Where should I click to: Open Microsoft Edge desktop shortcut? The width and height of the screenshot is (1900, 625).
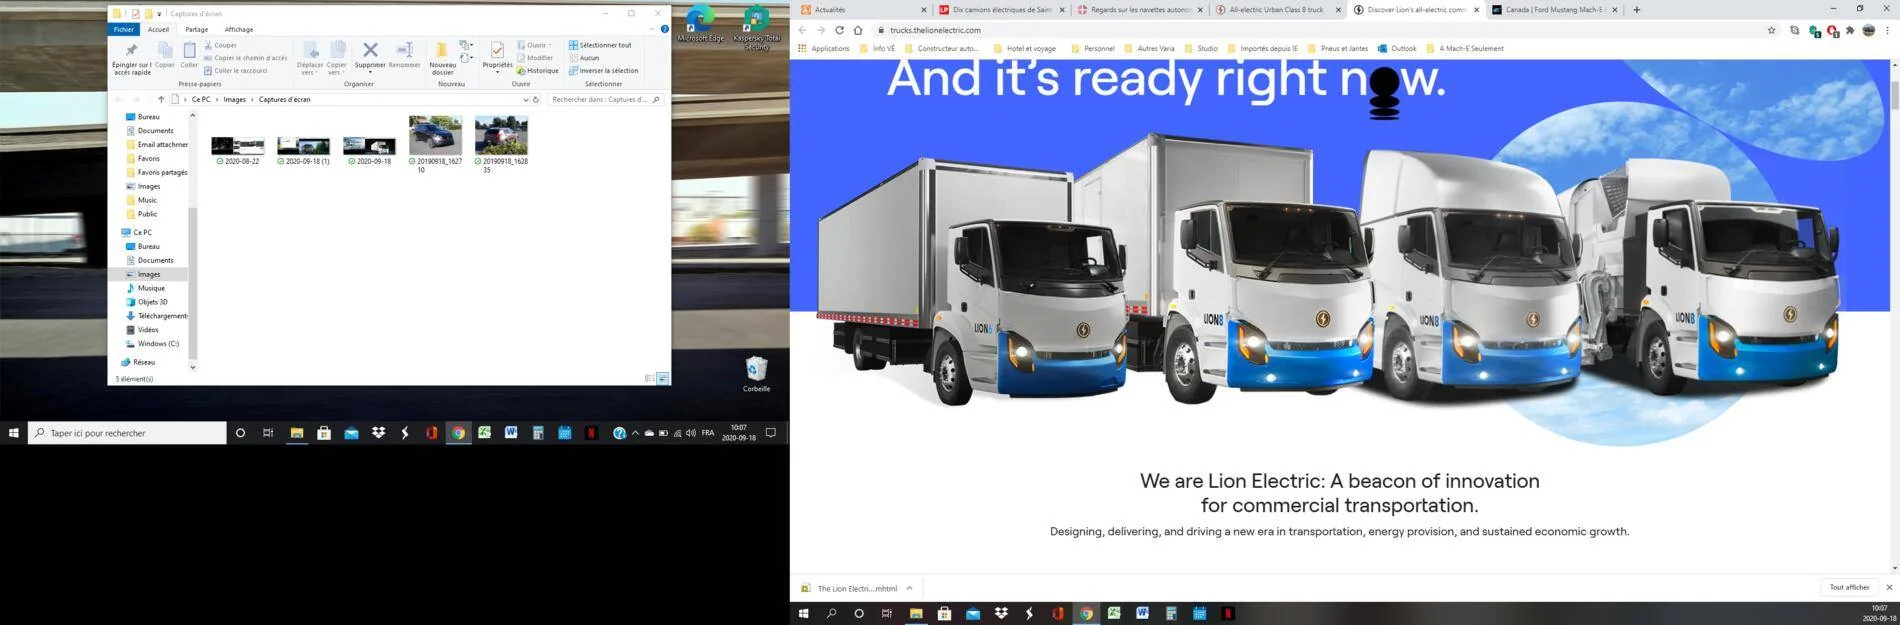[700, 24]
